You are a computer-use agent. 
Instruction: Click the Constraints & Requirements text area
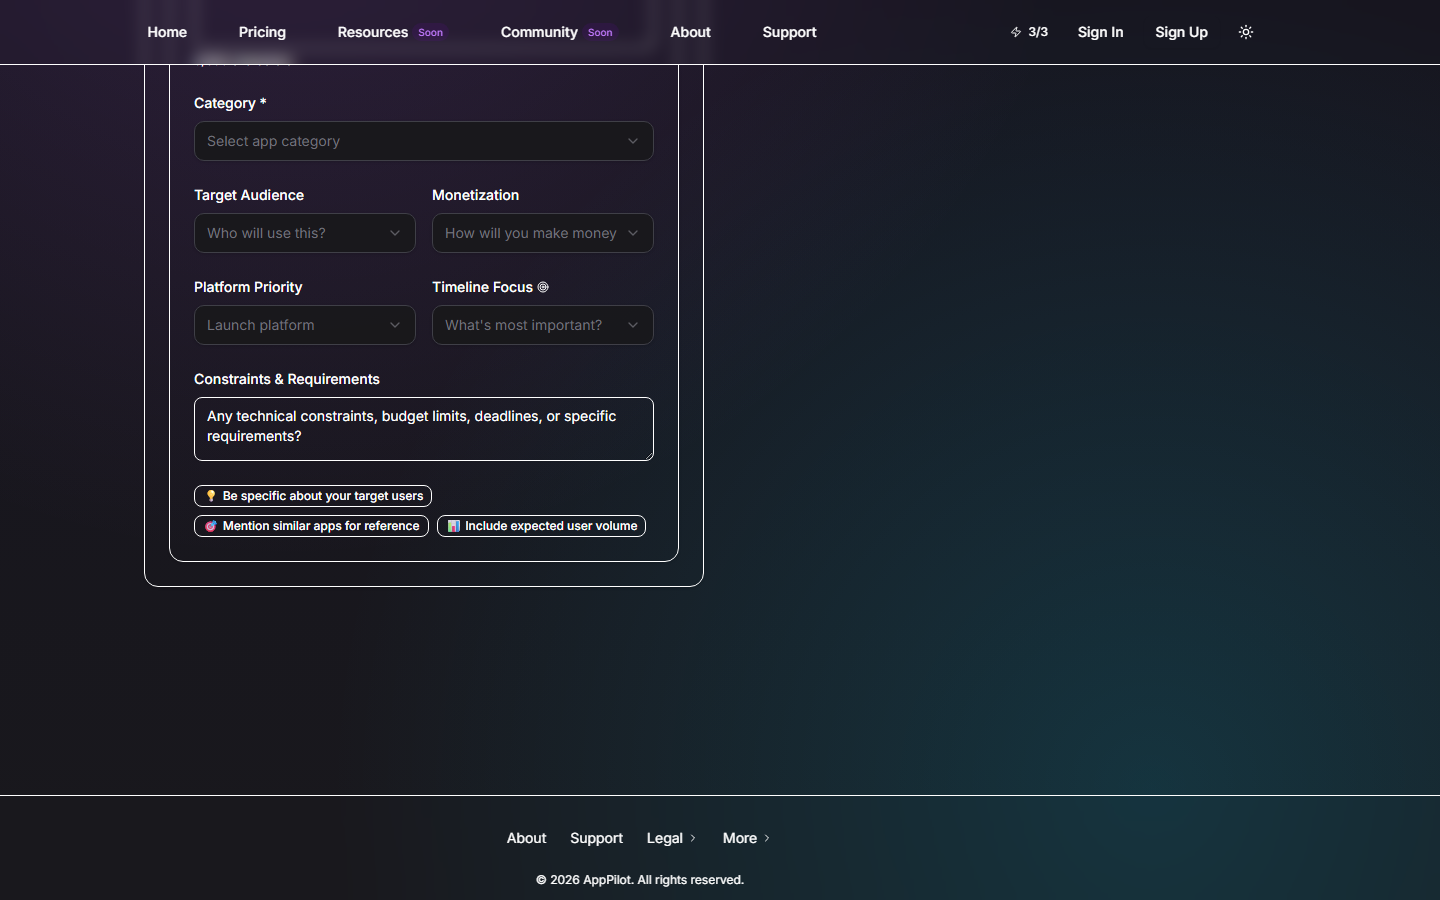(423, 429)
